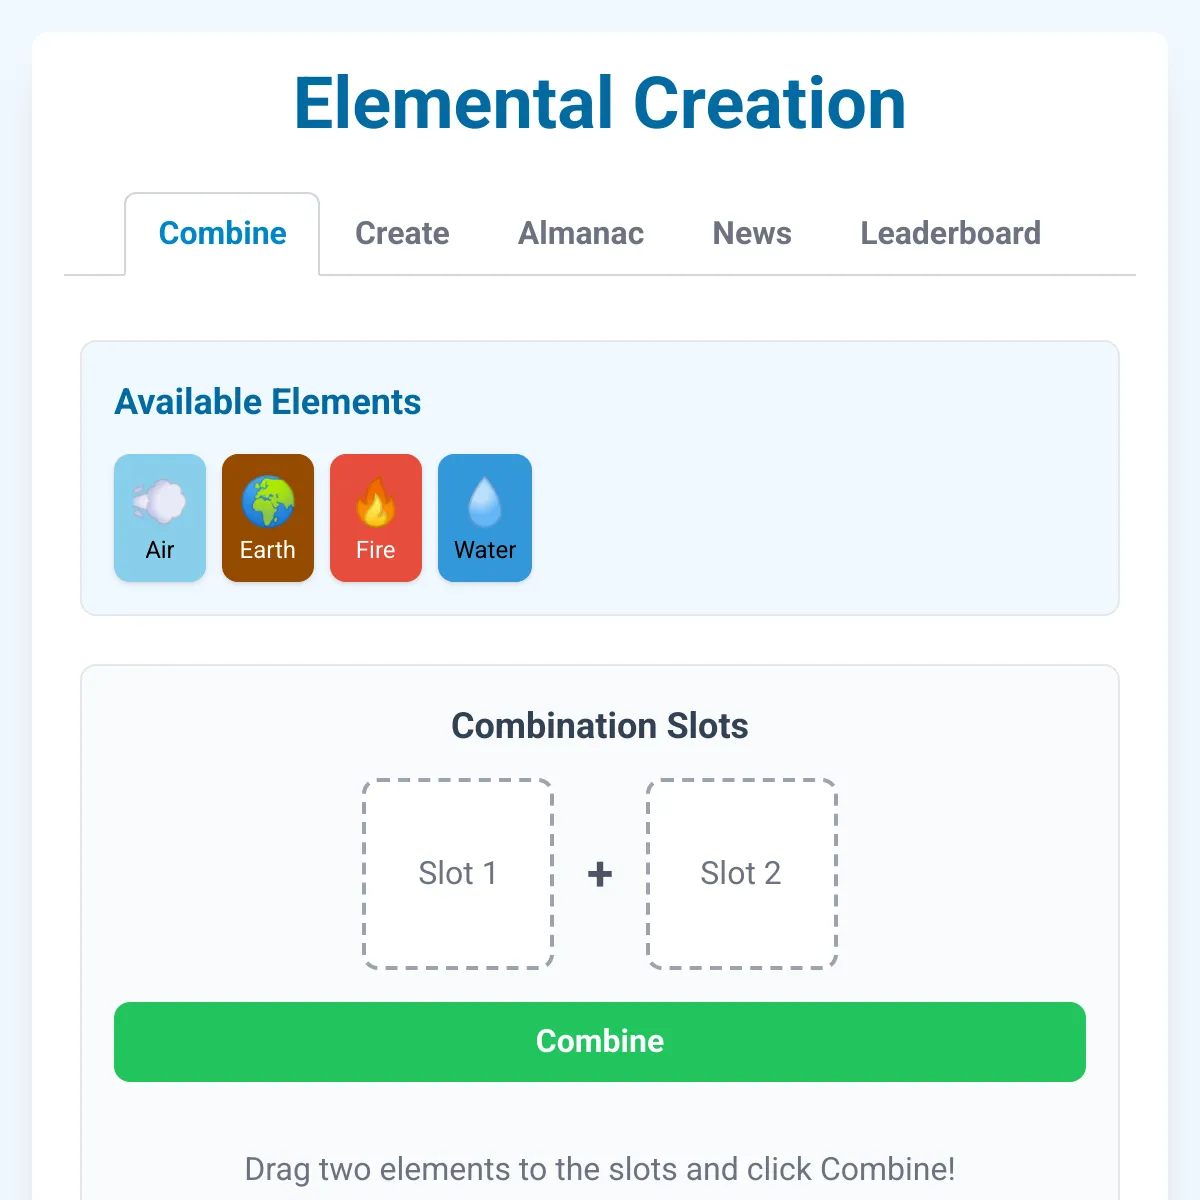Switch to the Create tab
This screenshot has width=1200, height=1200.
[x=402, y=233]
